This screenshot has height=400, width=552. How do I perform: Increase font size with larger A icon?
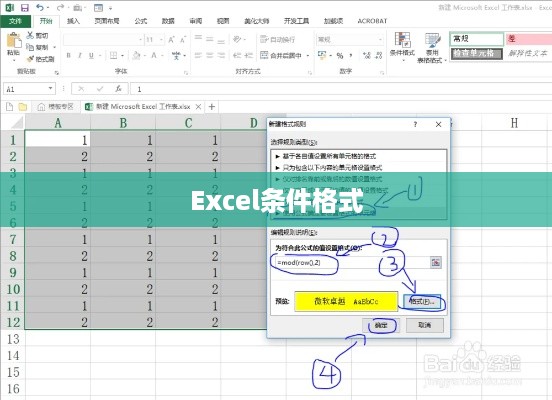171,40
